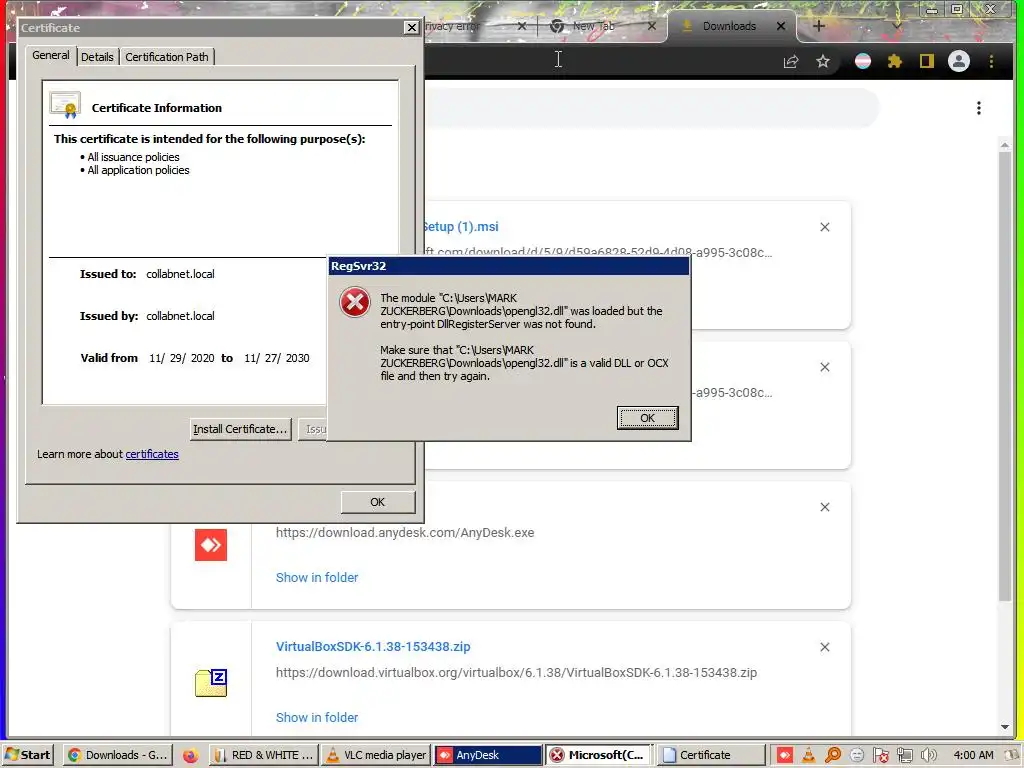The height and width of the screenshot is (768, 1024).
Task: Show VirtualBoxSDK zip in folder
Action: 317,717
